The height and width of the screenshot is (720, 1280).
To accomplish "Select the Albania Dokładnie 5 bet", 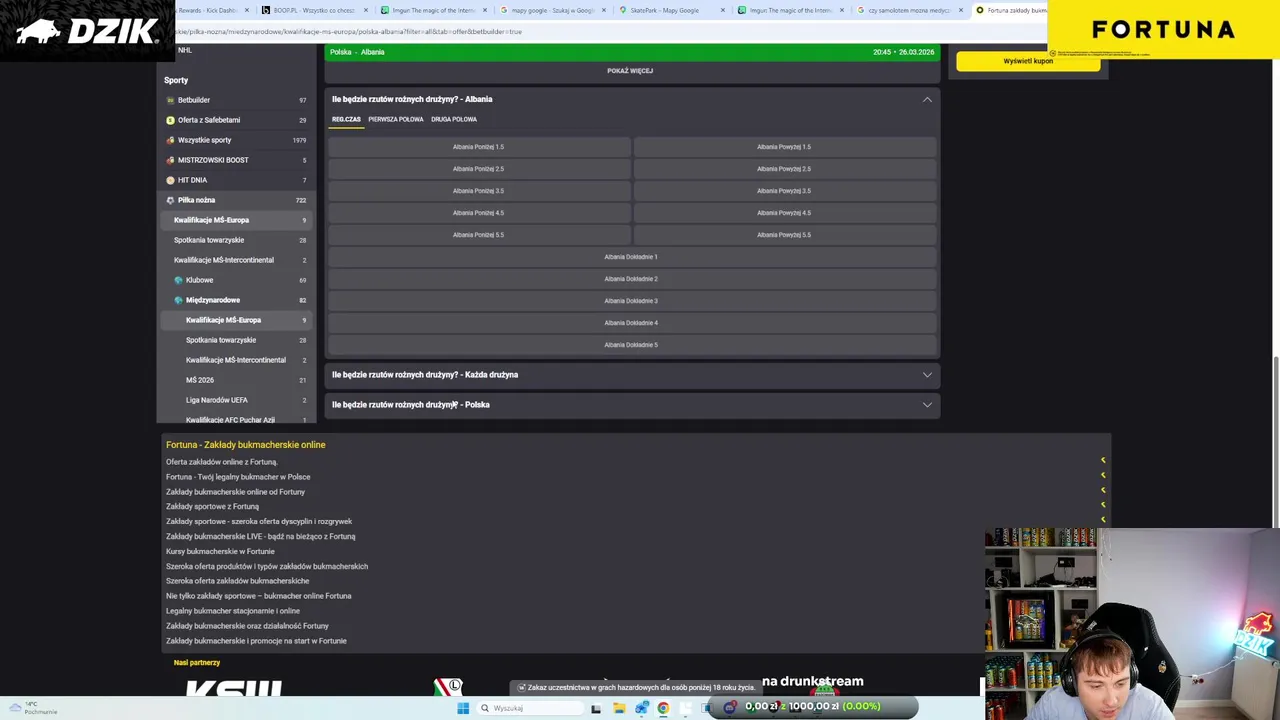I will point(631,345).
